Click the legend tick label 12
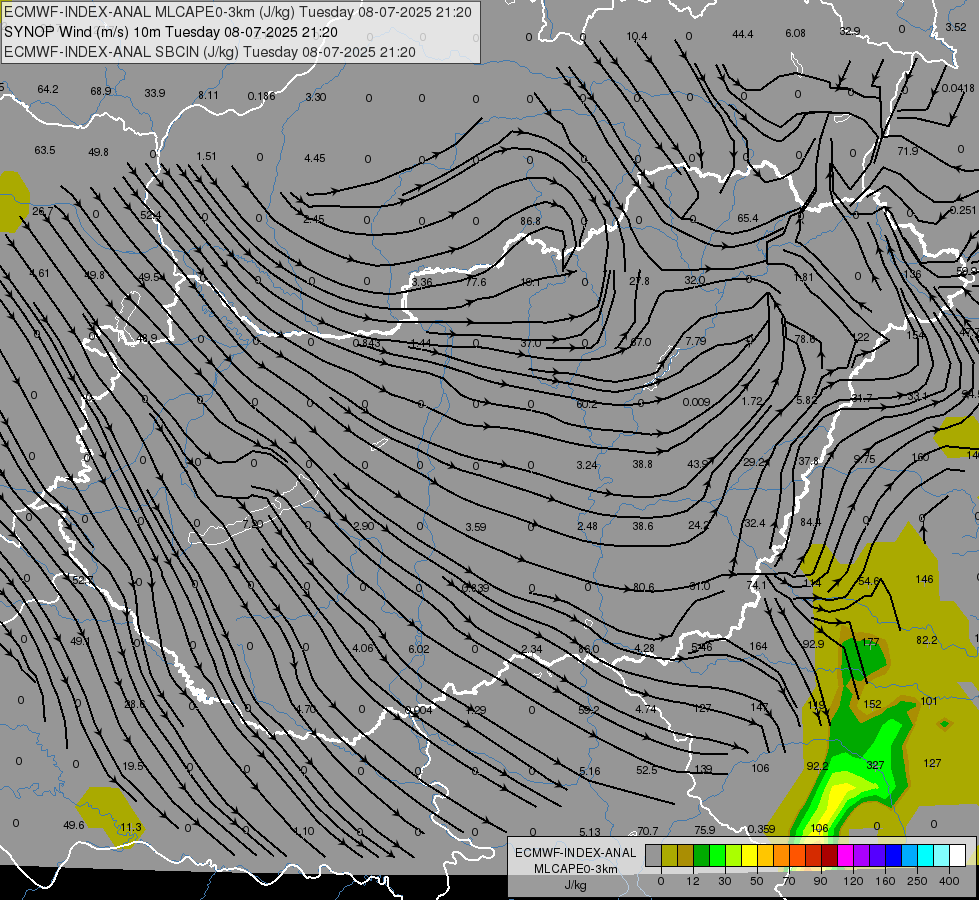 [x=693, y=881]
